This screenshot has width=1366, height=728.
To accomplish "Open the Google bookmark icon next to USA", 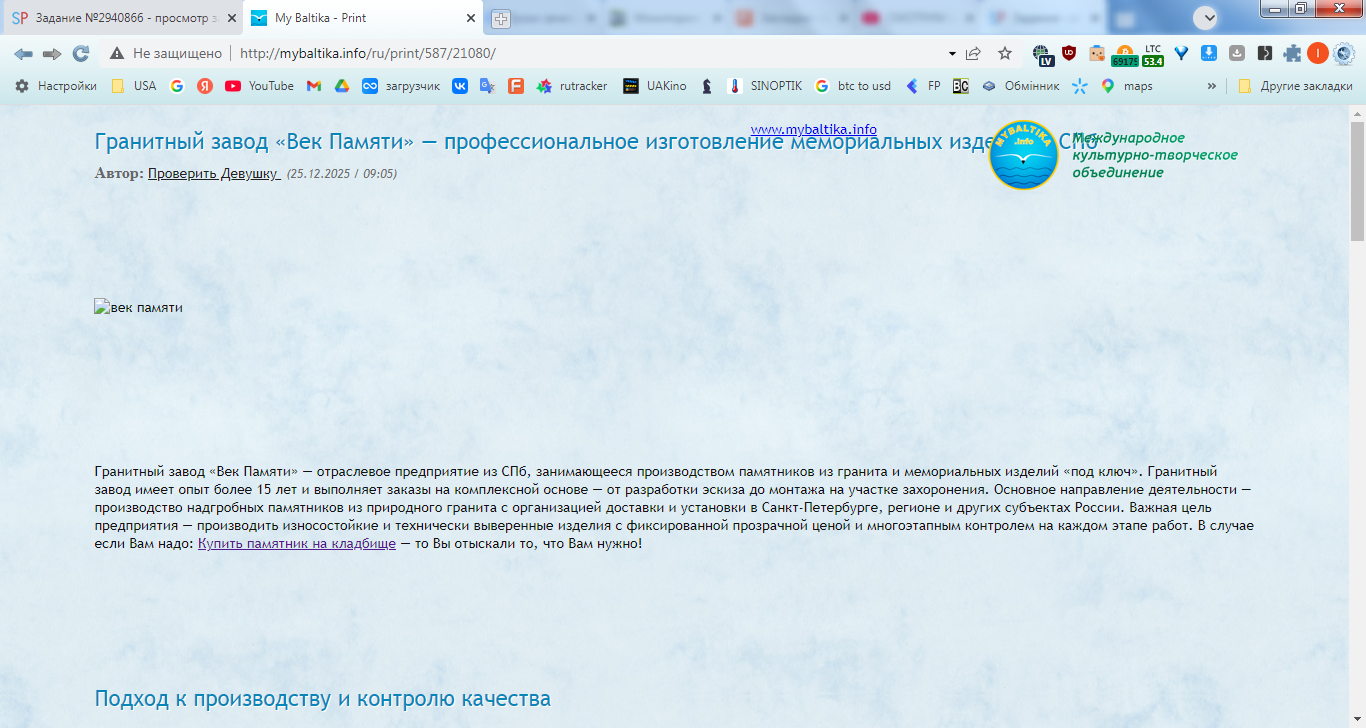I will [177, 86].
